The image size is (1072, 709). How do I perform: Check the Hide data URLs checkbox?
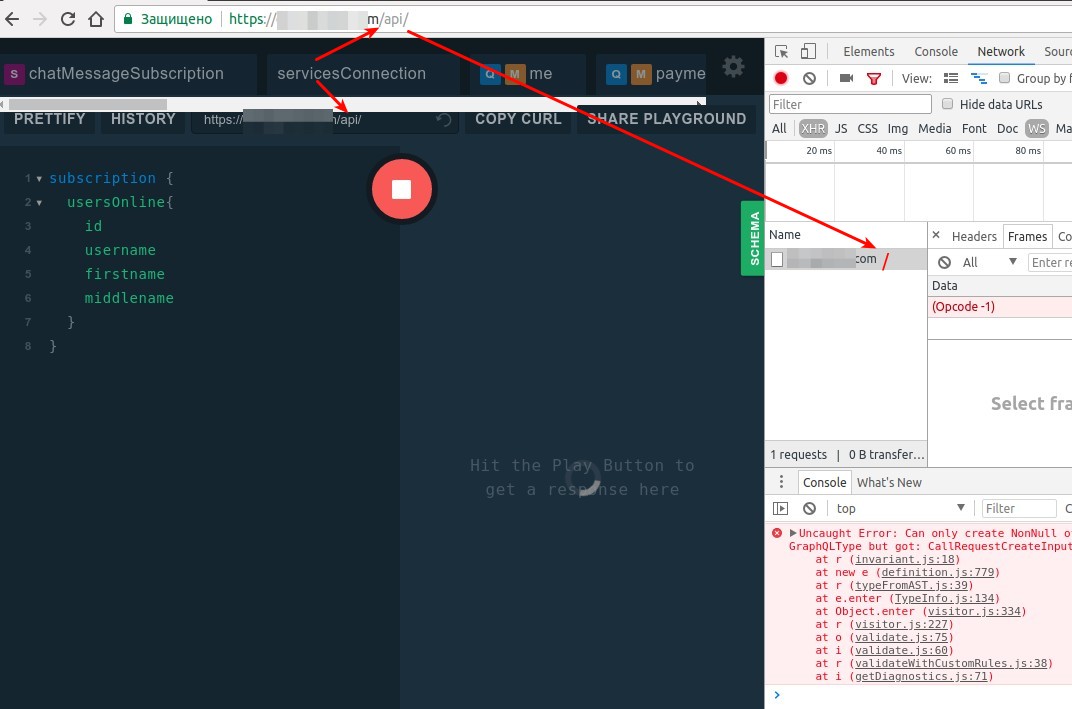[947, 104]
